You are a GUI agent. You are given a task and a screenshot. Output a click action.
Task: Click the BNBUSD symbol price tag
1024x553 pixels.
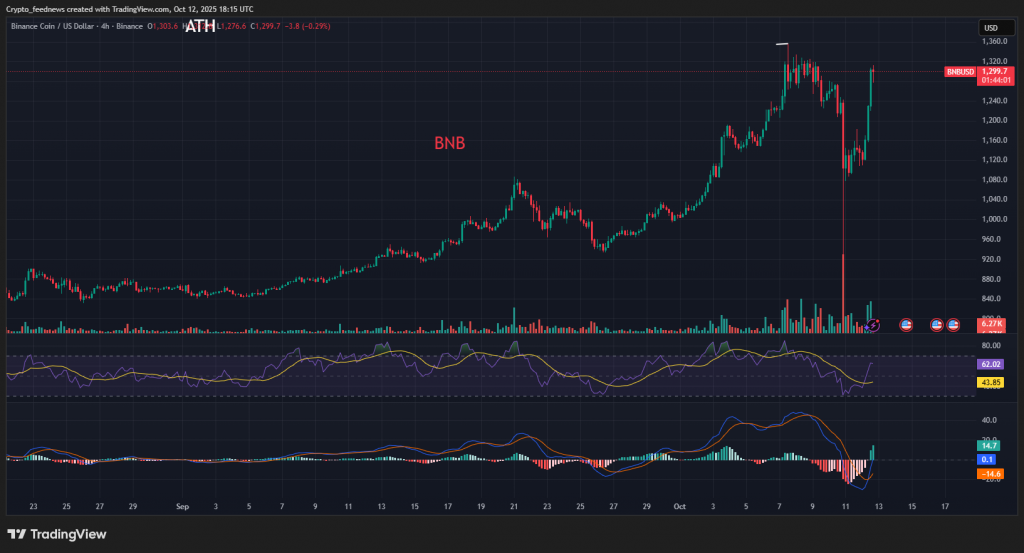click(x=960, y=72)
